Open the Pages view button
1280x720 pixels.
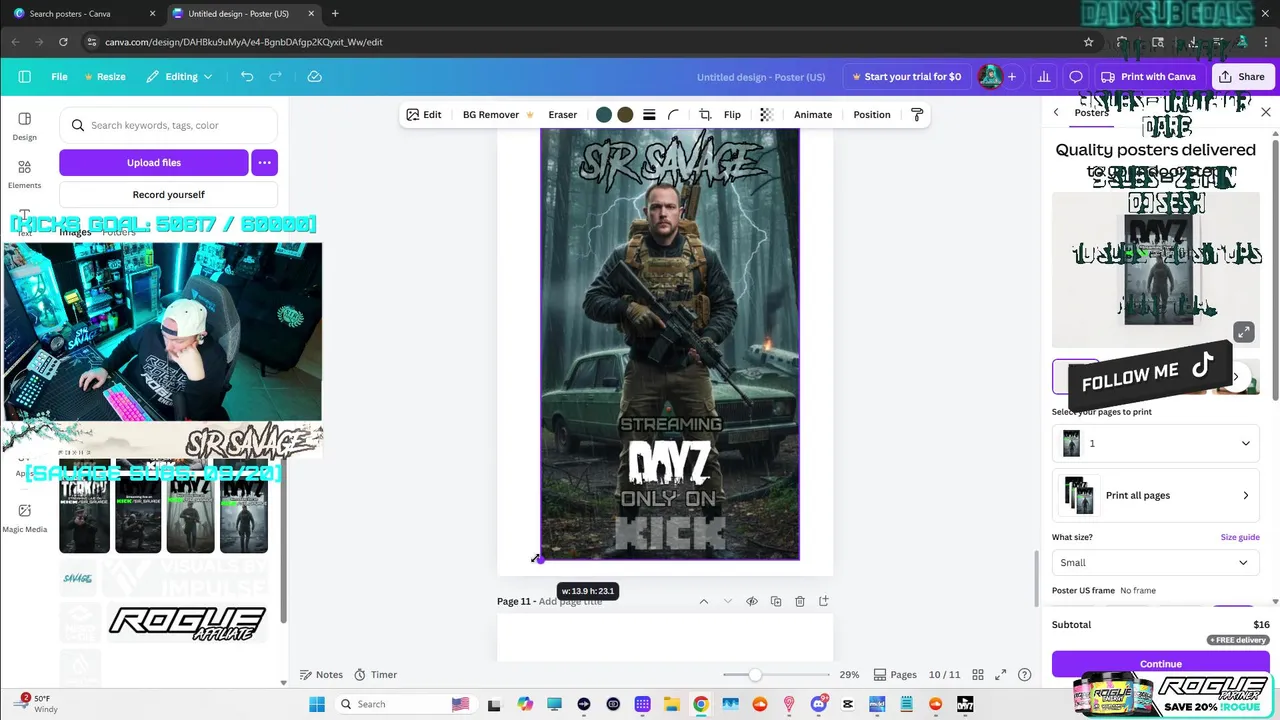895,675
